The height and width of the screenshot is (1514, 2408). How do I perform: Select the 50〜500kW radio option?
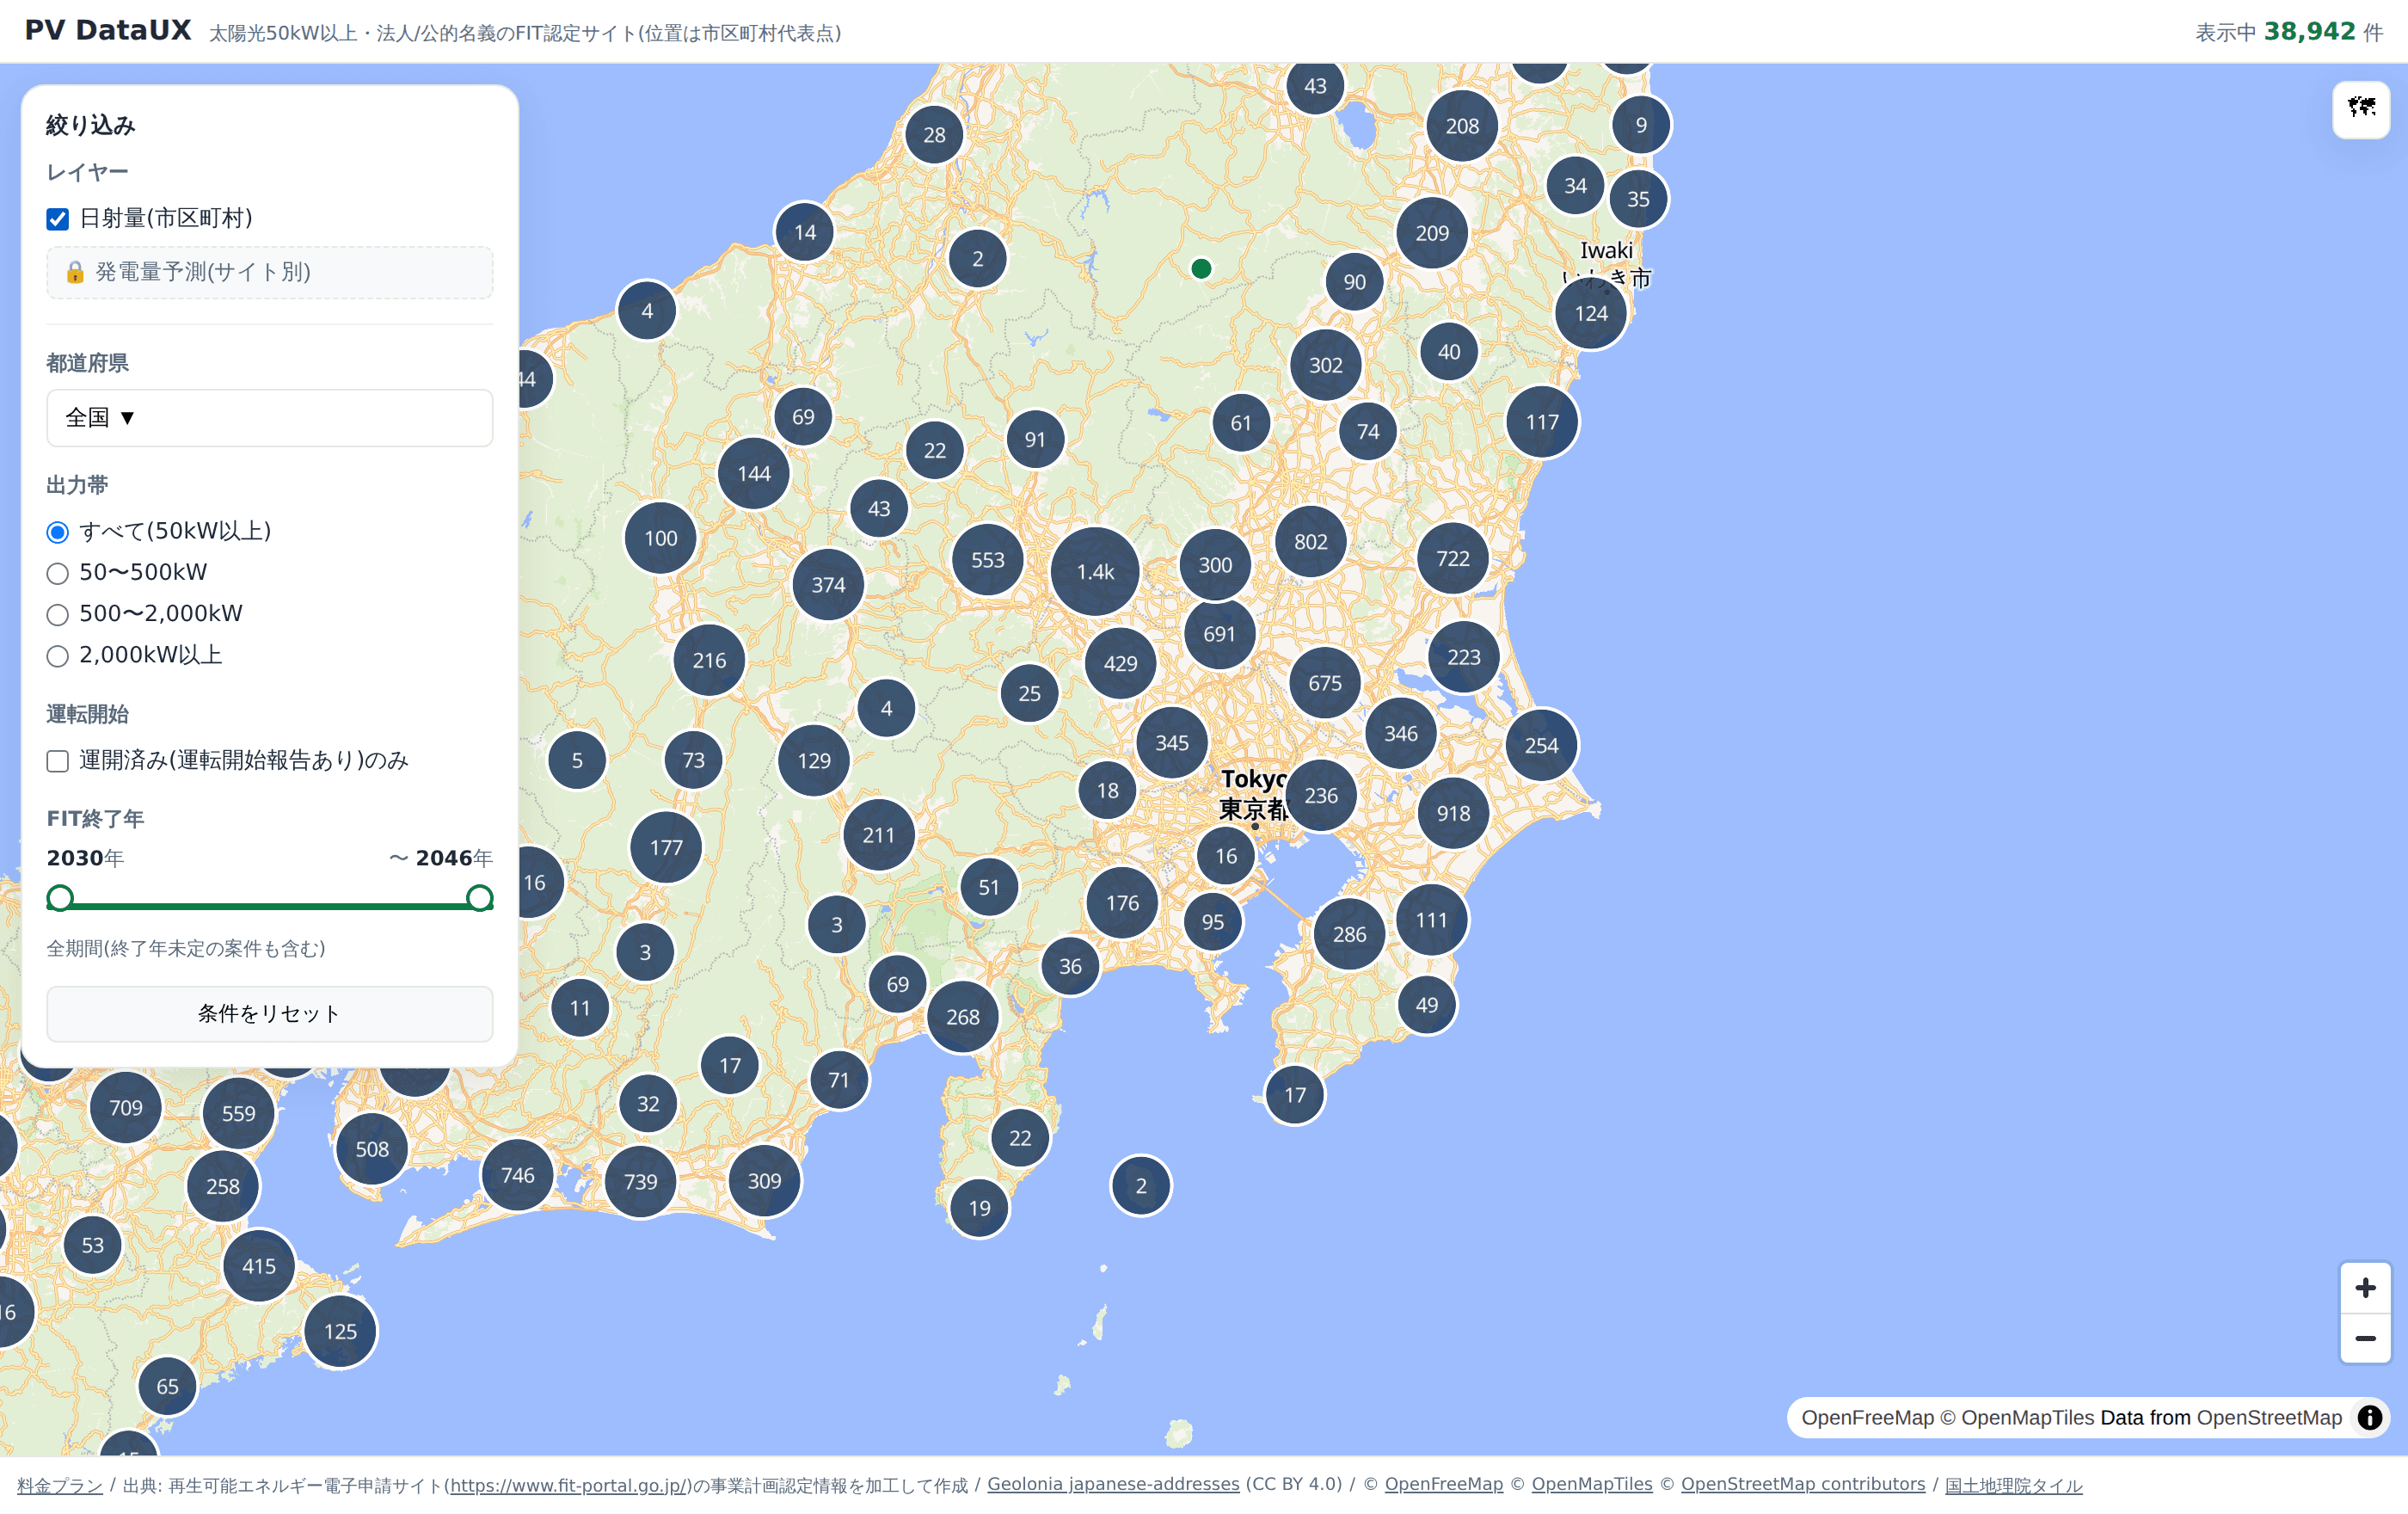(58, 573)
